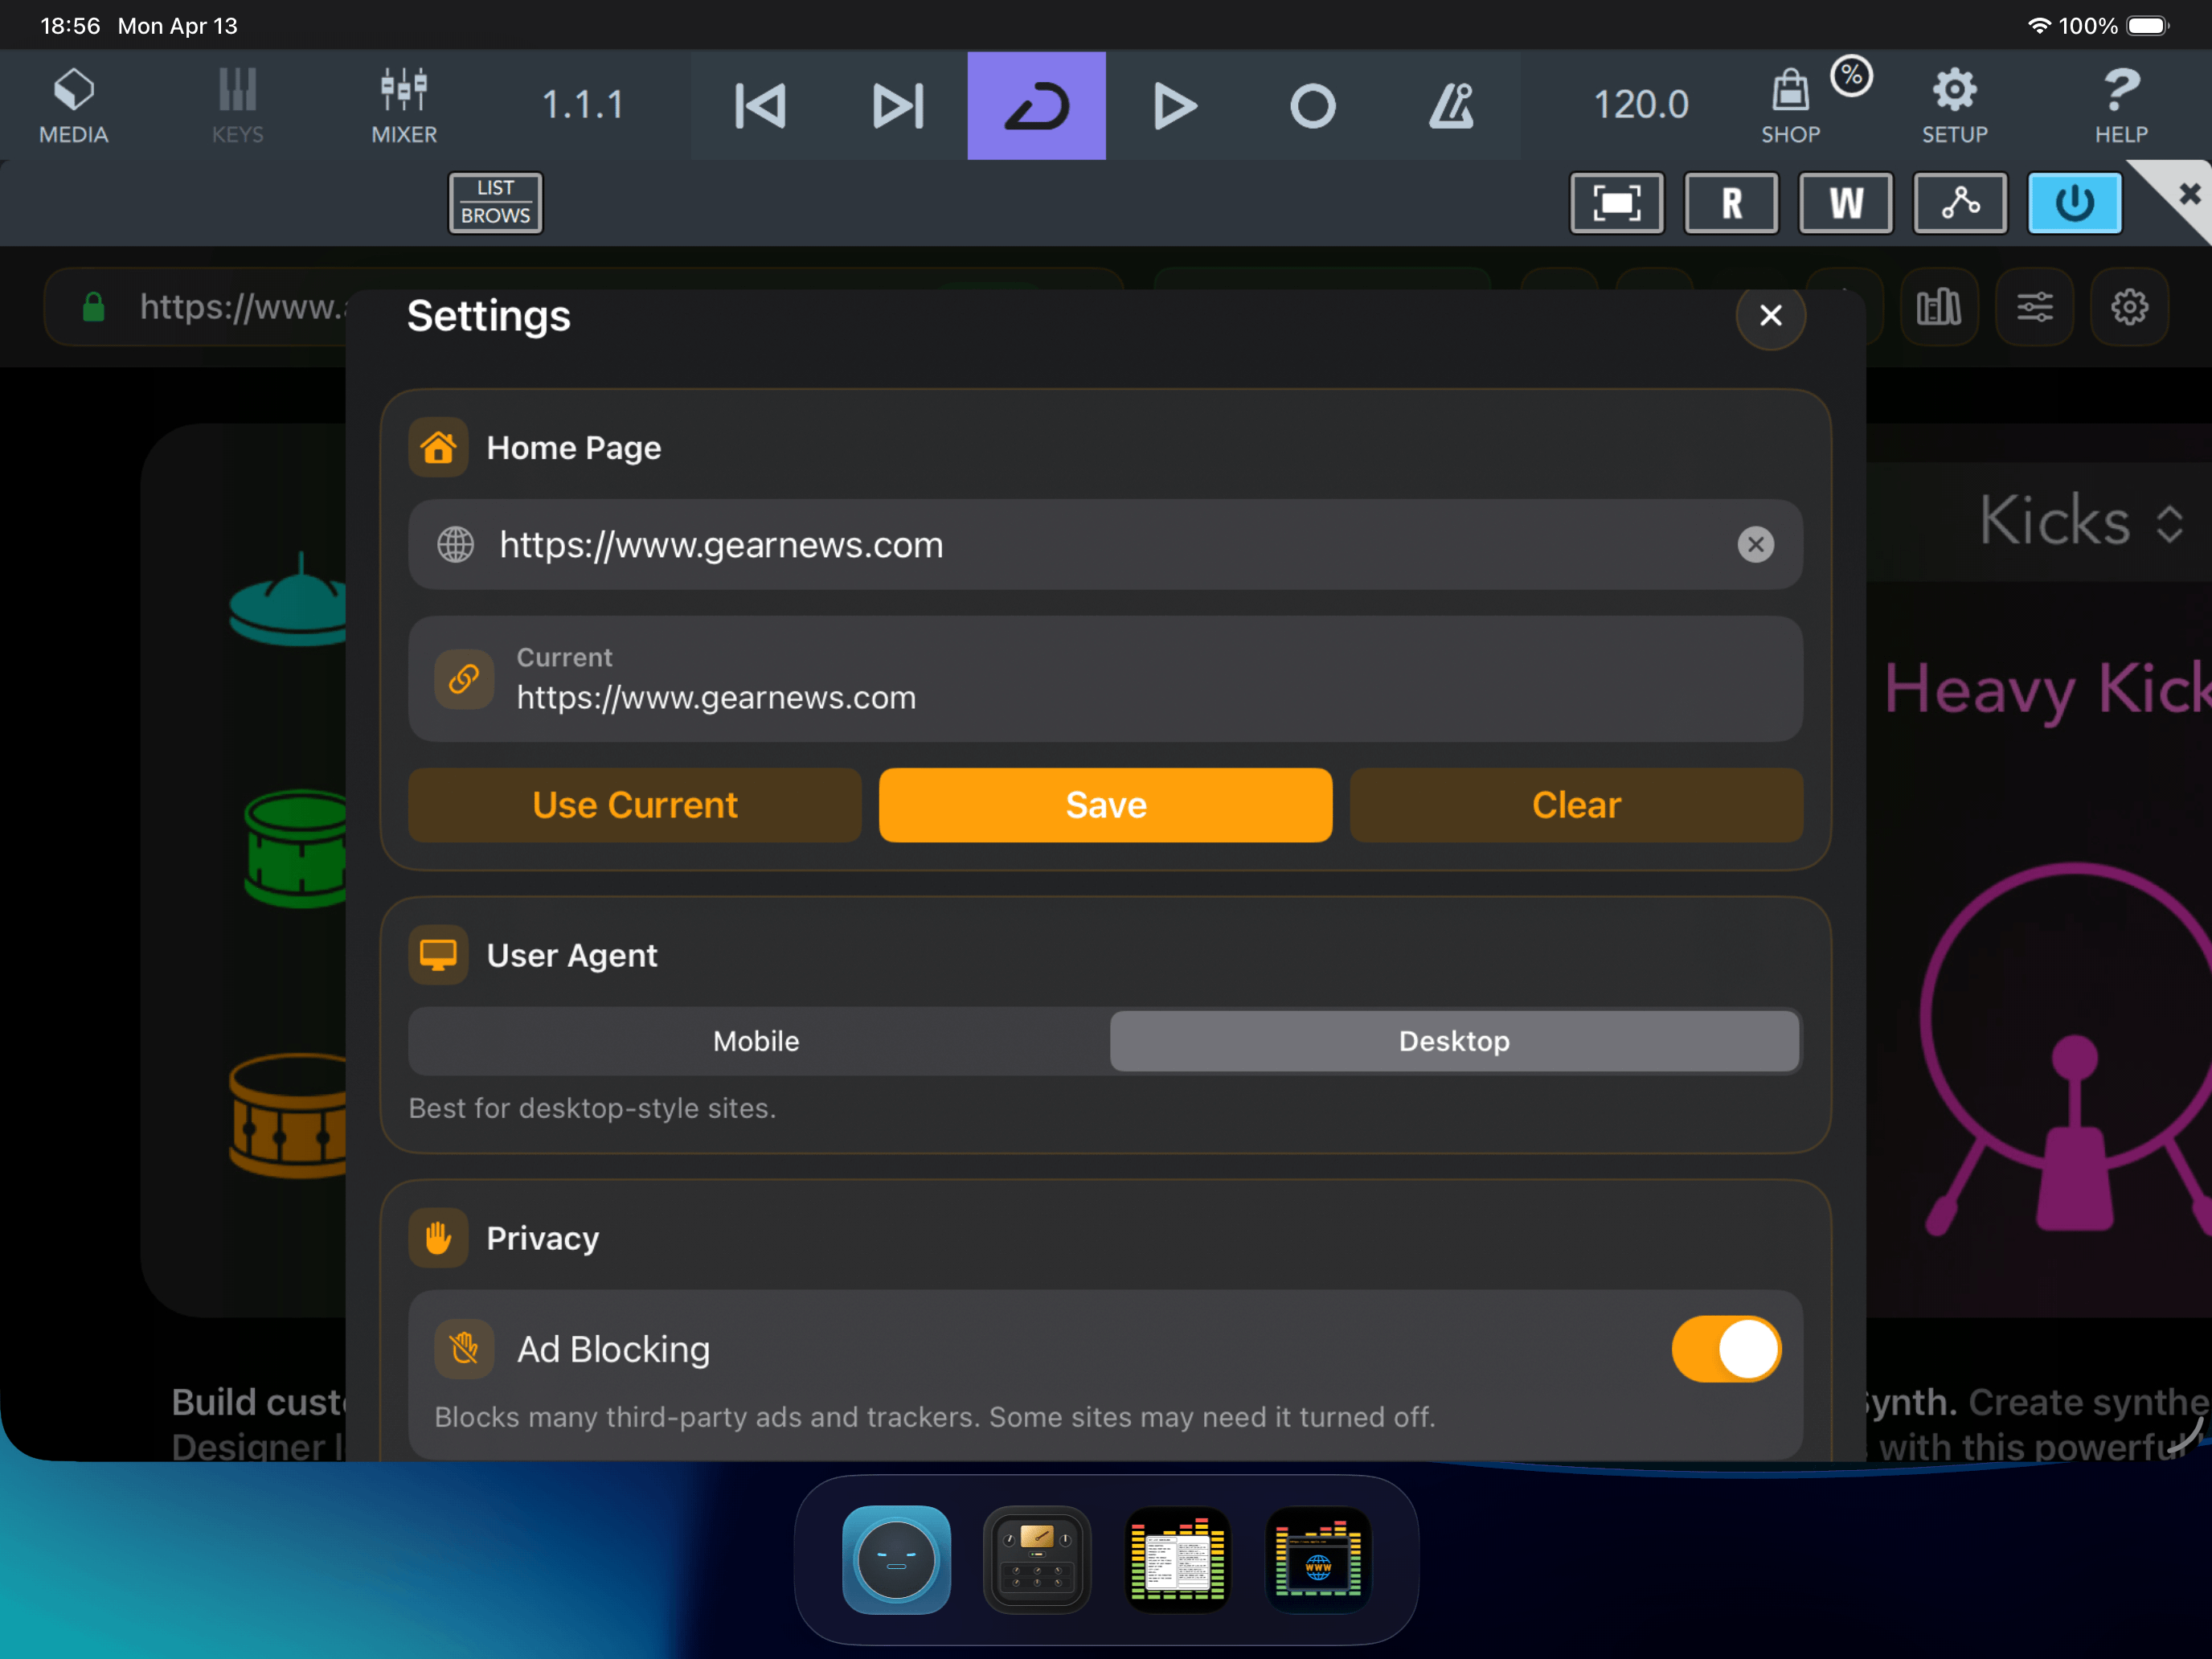Clear the home page URL text
This screenshot has width=2212, height=1659.
point(1755,545)
